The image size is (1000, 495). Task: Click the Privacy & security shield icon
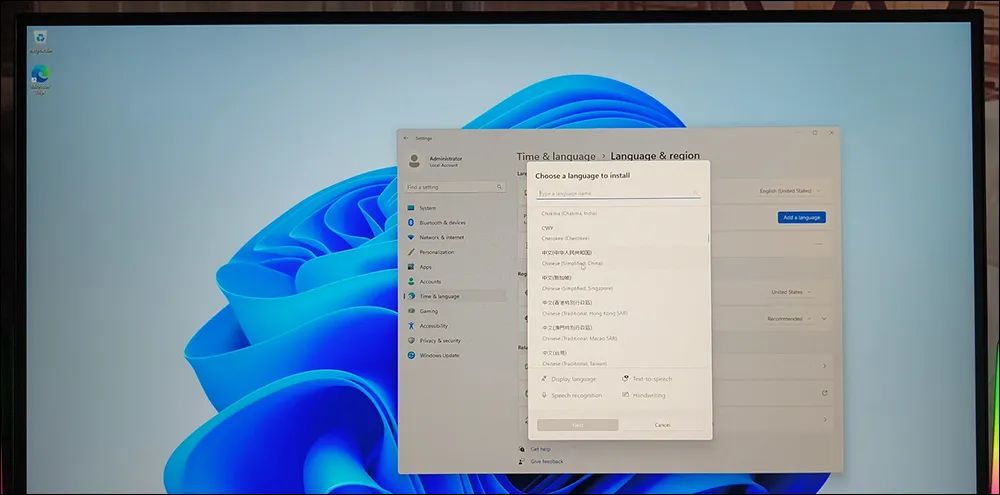(x=411, y=340)
